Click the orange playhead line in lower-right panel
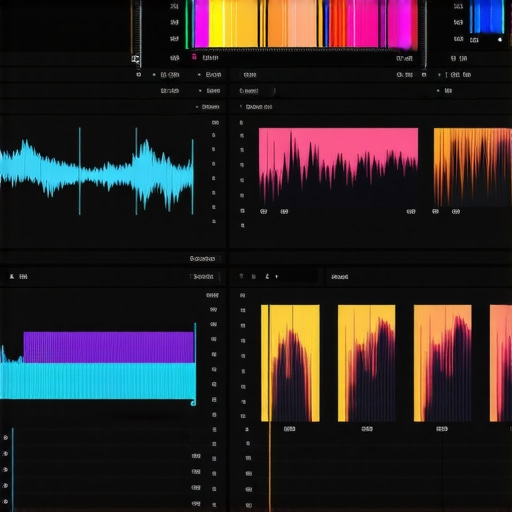 [270, 467]
